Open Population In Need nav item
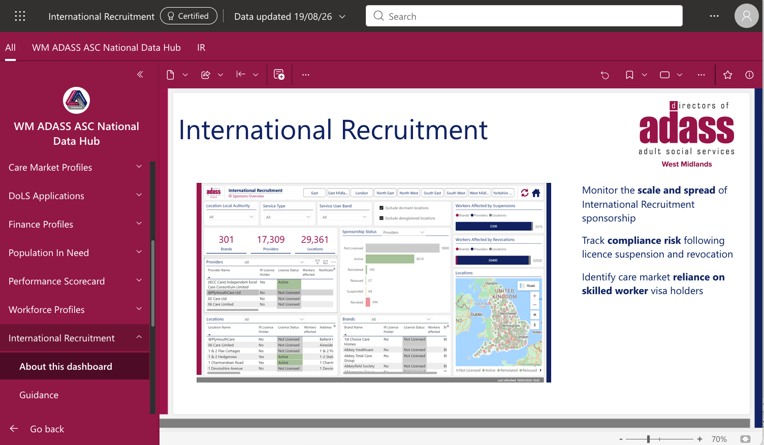This screenshot has width=764, height=445. point(75,252)
